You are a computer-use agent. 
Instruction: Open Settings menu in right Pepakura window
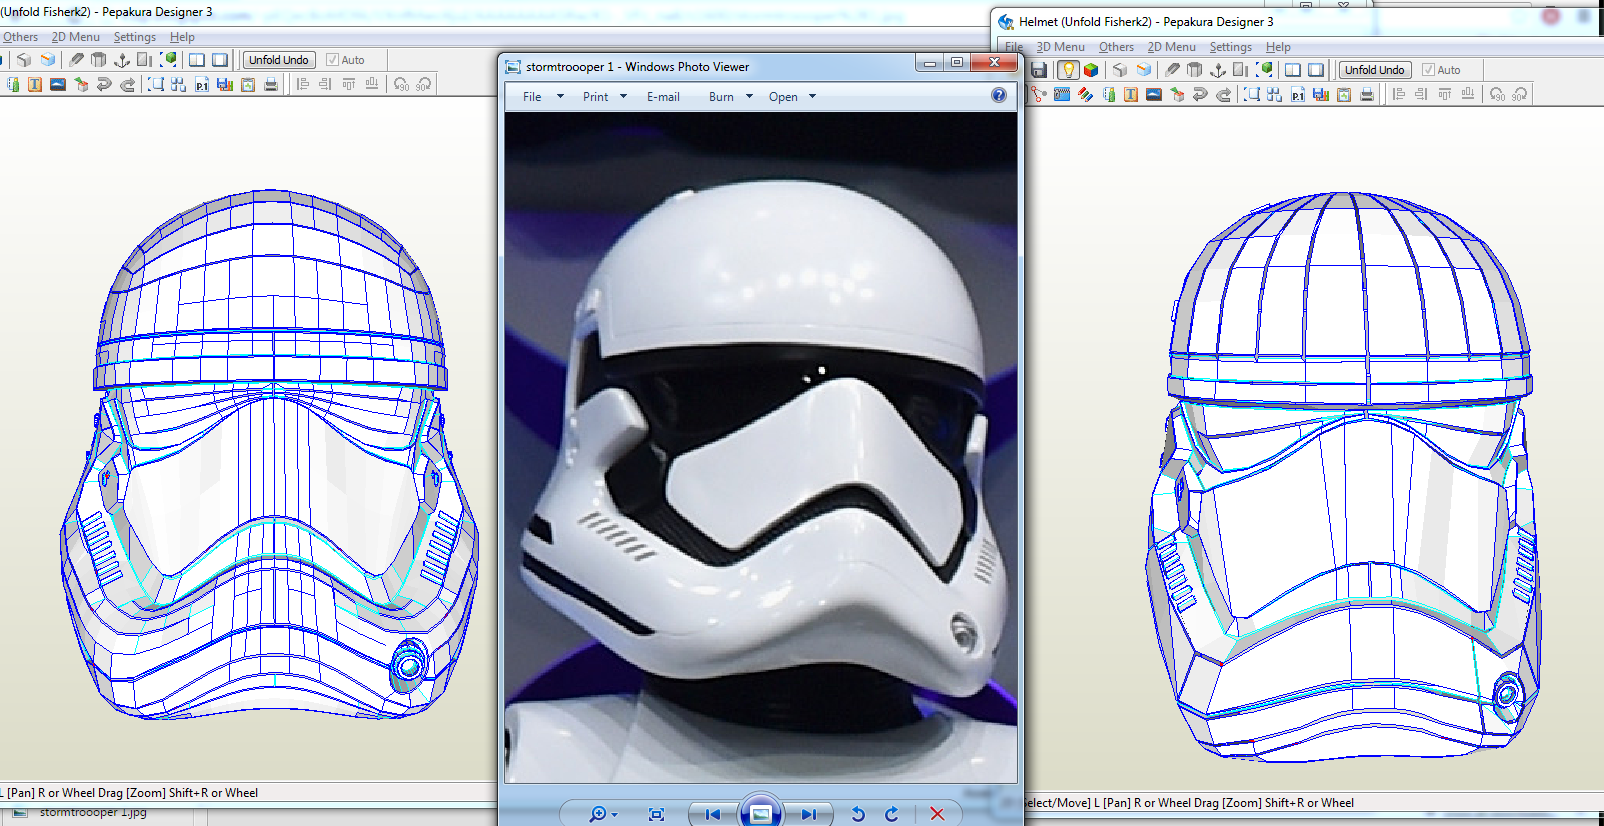click(1230, 47)
